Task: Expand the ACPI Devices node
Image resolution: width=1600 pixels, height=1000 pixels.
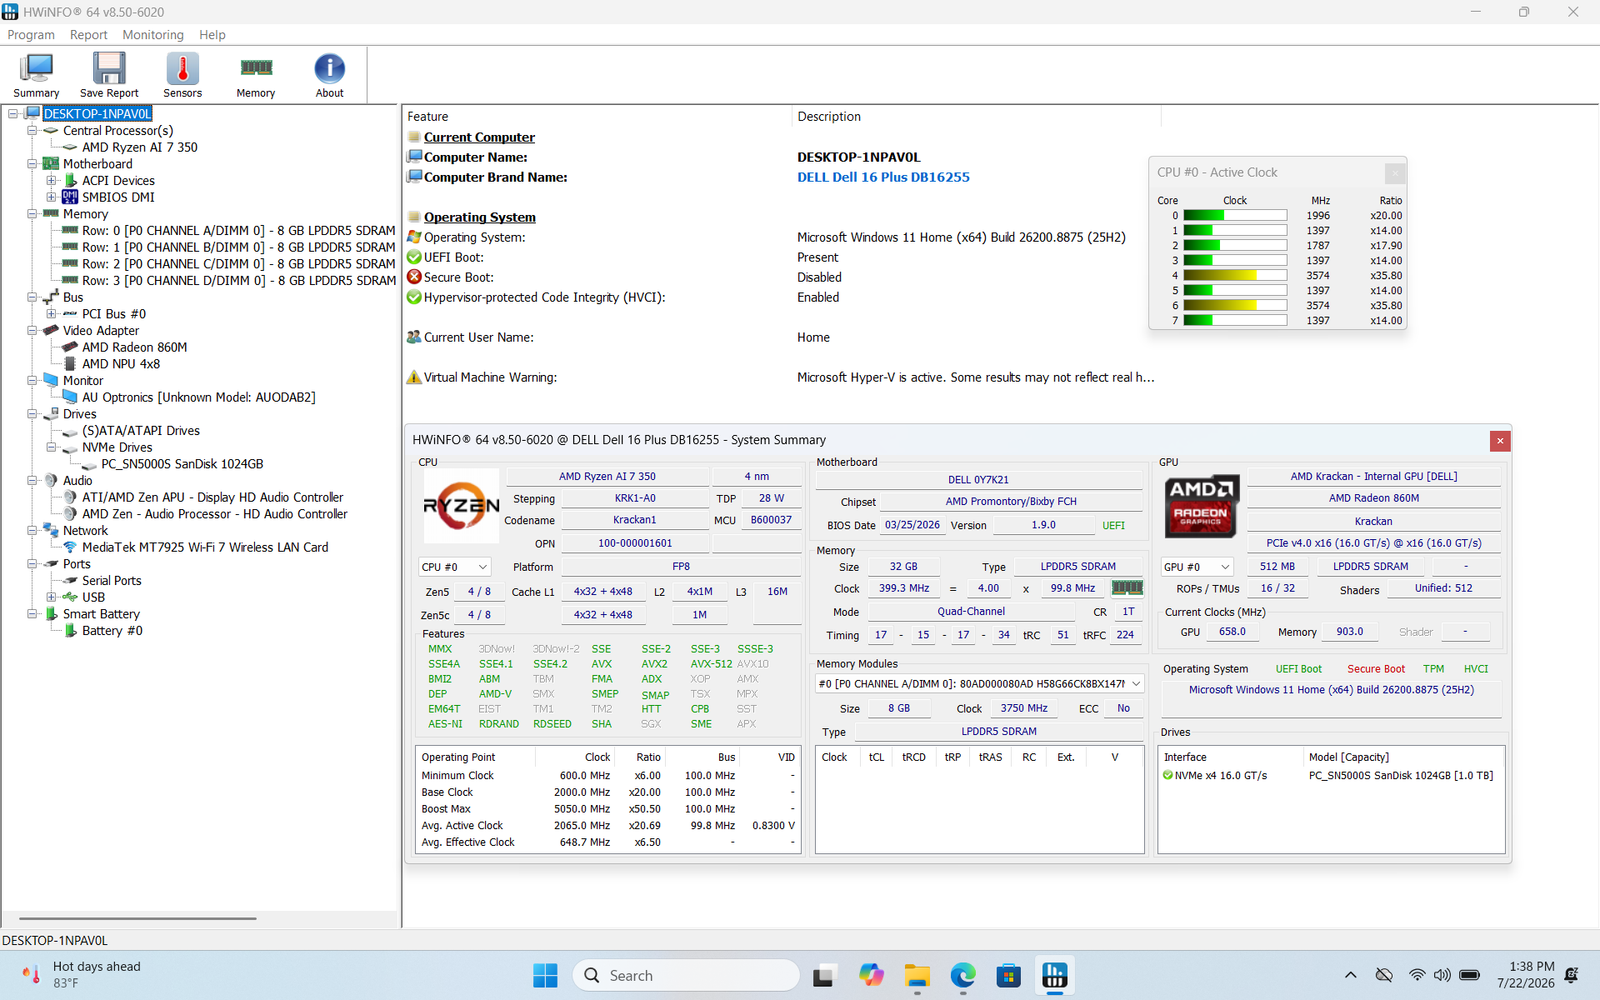Action: point(51,181)
